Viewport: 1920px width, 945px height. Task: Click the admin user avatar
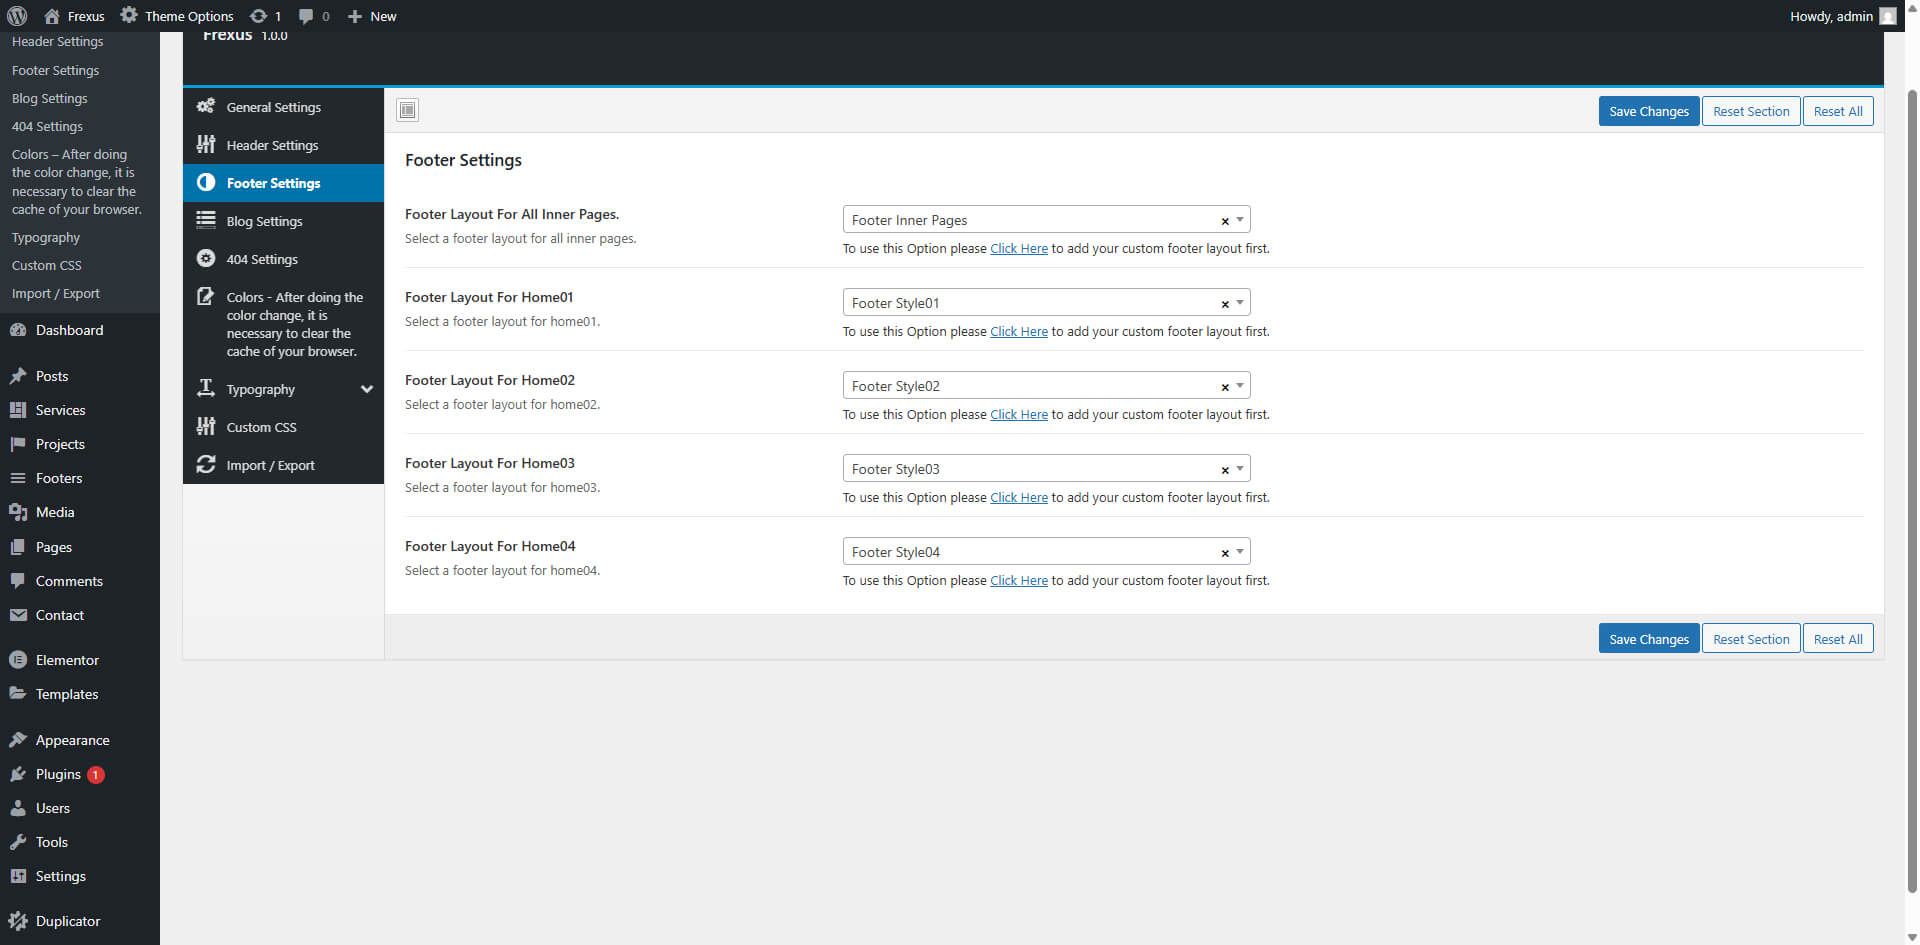pos(1887,16)
